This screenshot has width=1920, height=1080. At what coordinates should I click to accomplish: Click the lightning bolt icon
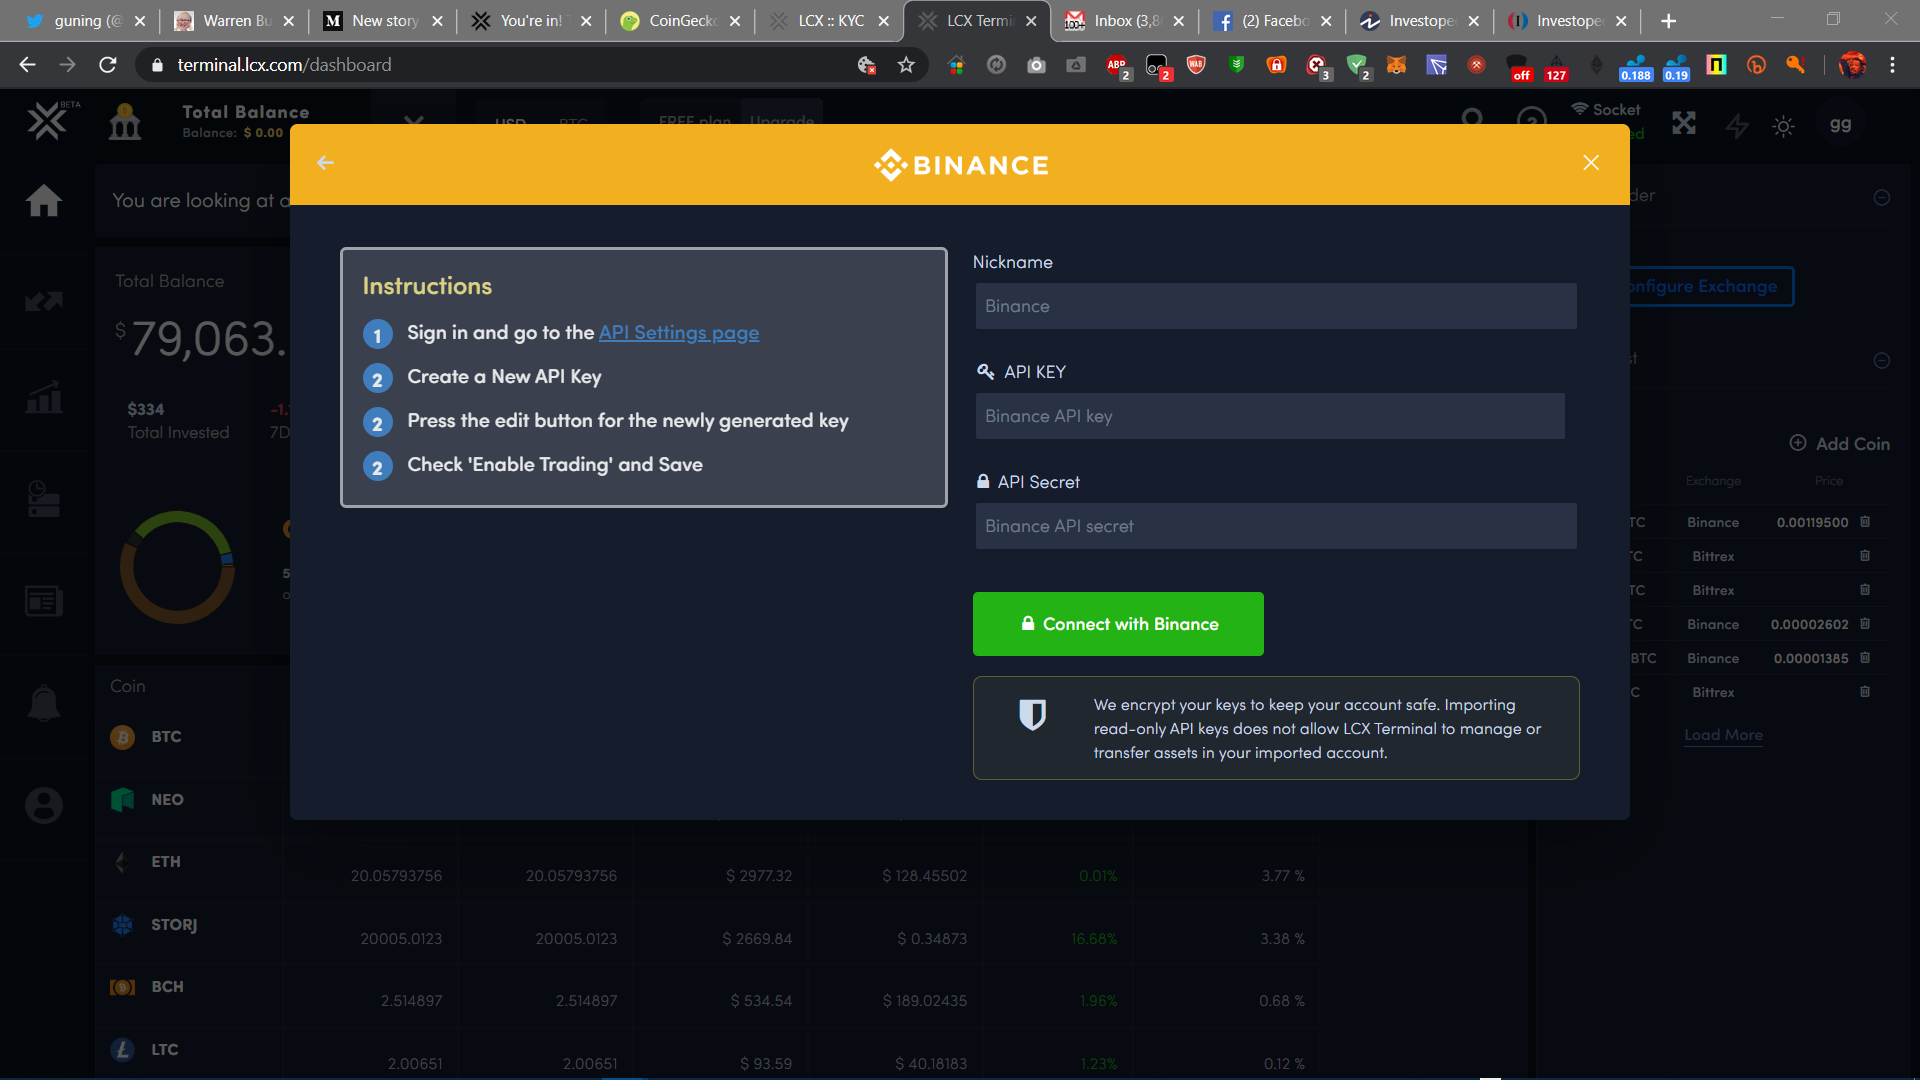coord(1738,126)
